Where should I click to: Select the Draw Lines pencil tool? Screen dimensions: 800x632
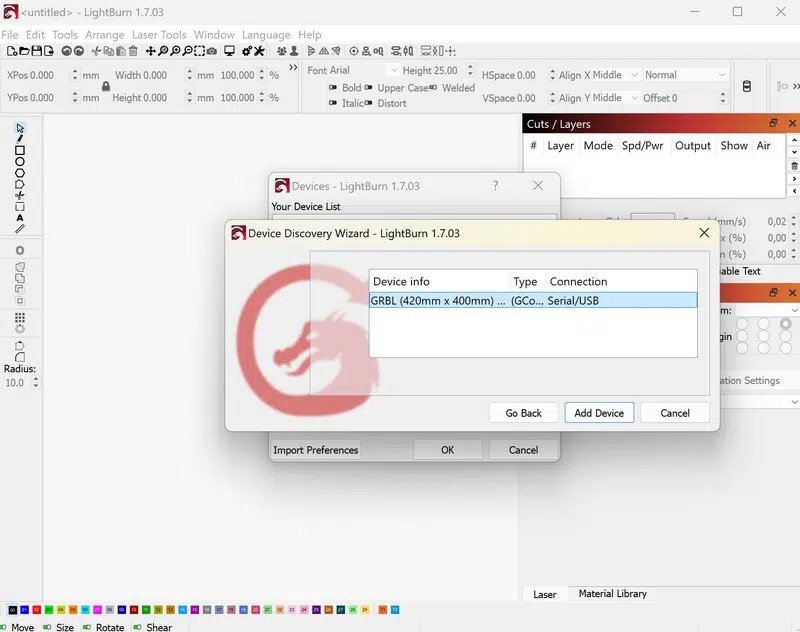tap(20, 139)
